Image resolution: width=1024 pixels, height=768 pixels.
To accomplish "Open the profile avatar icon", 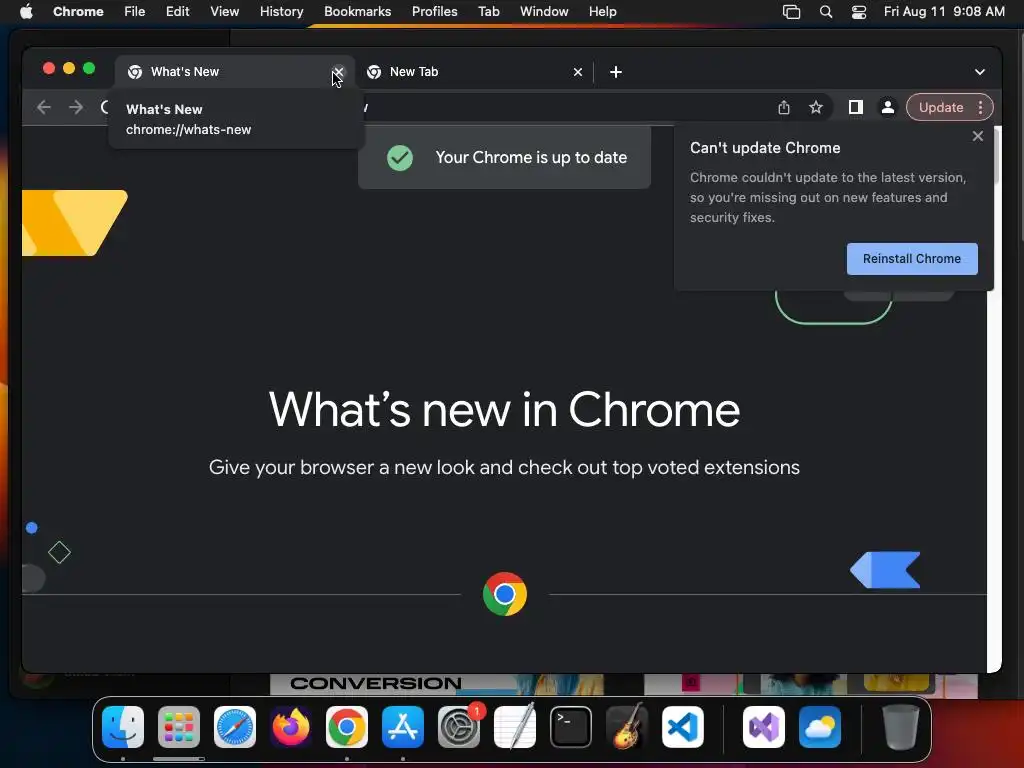I will (888, 108).
